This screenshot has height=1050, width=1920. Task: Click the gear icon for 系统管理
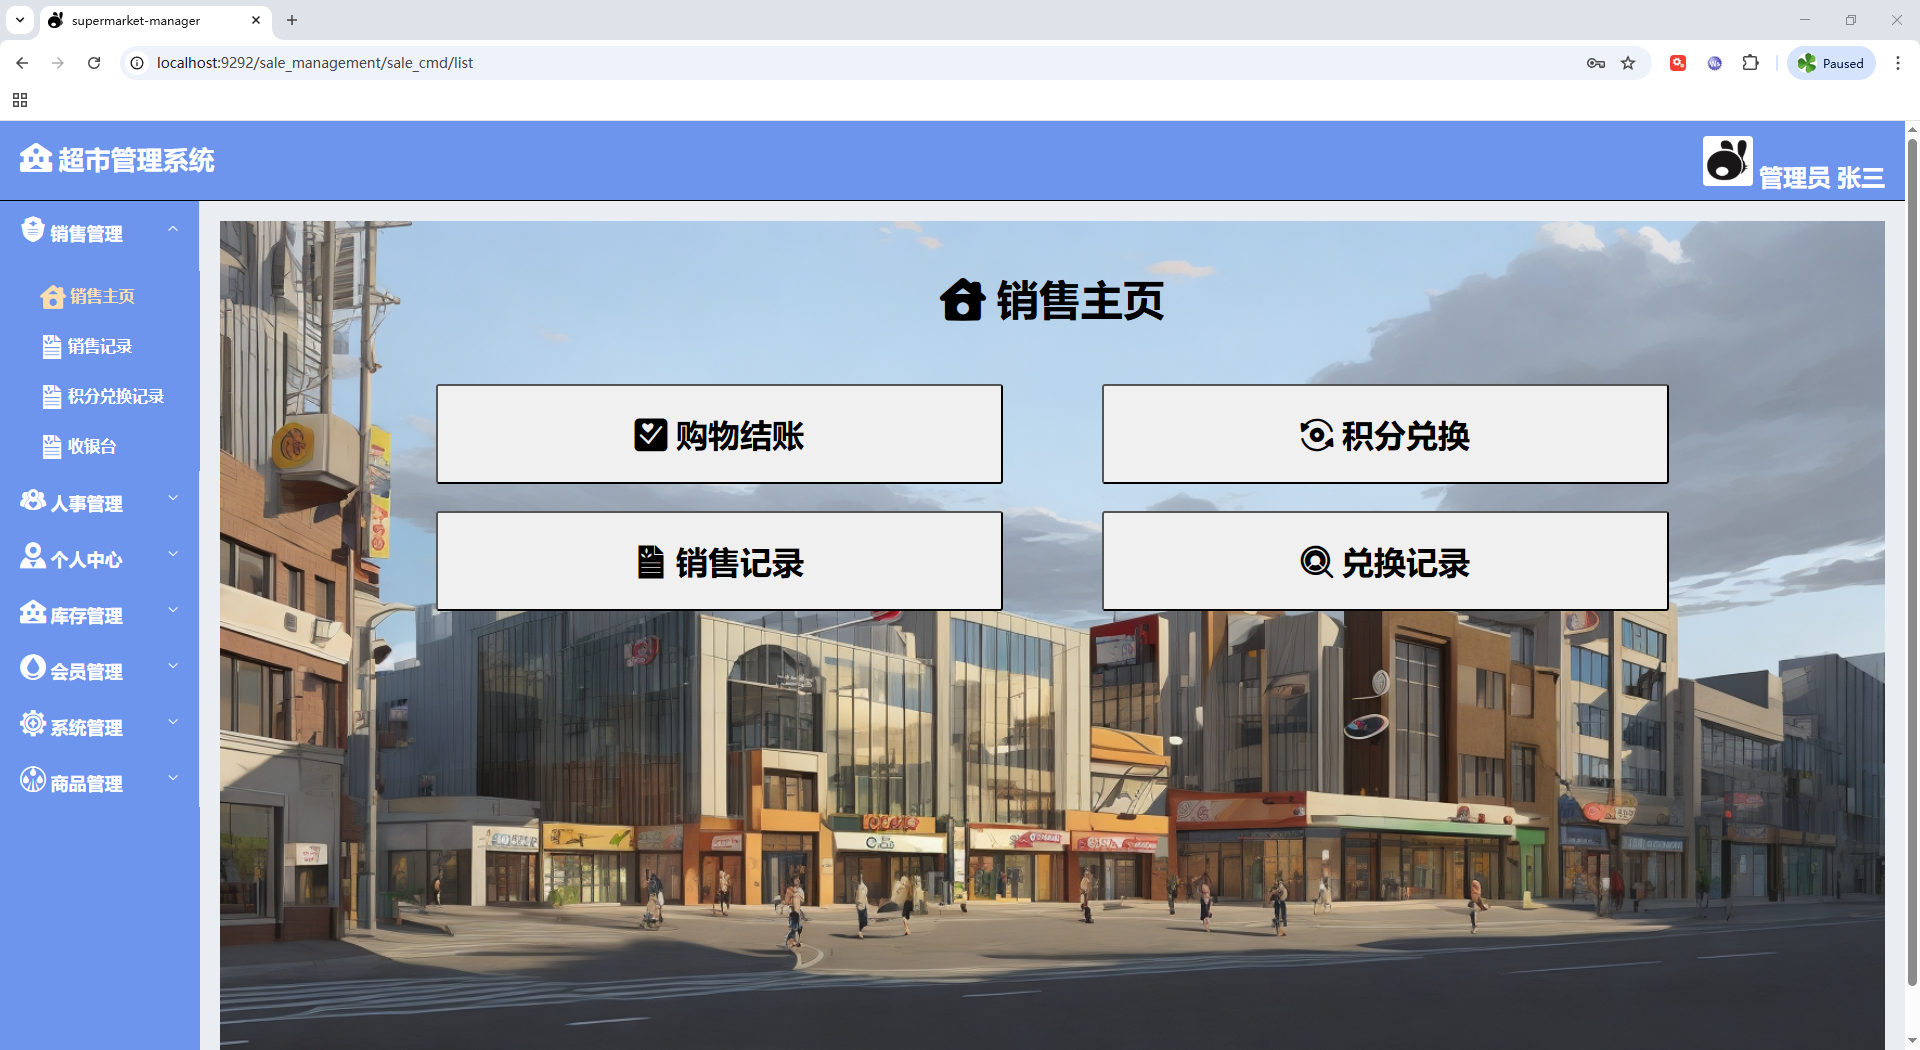[33, 724]
